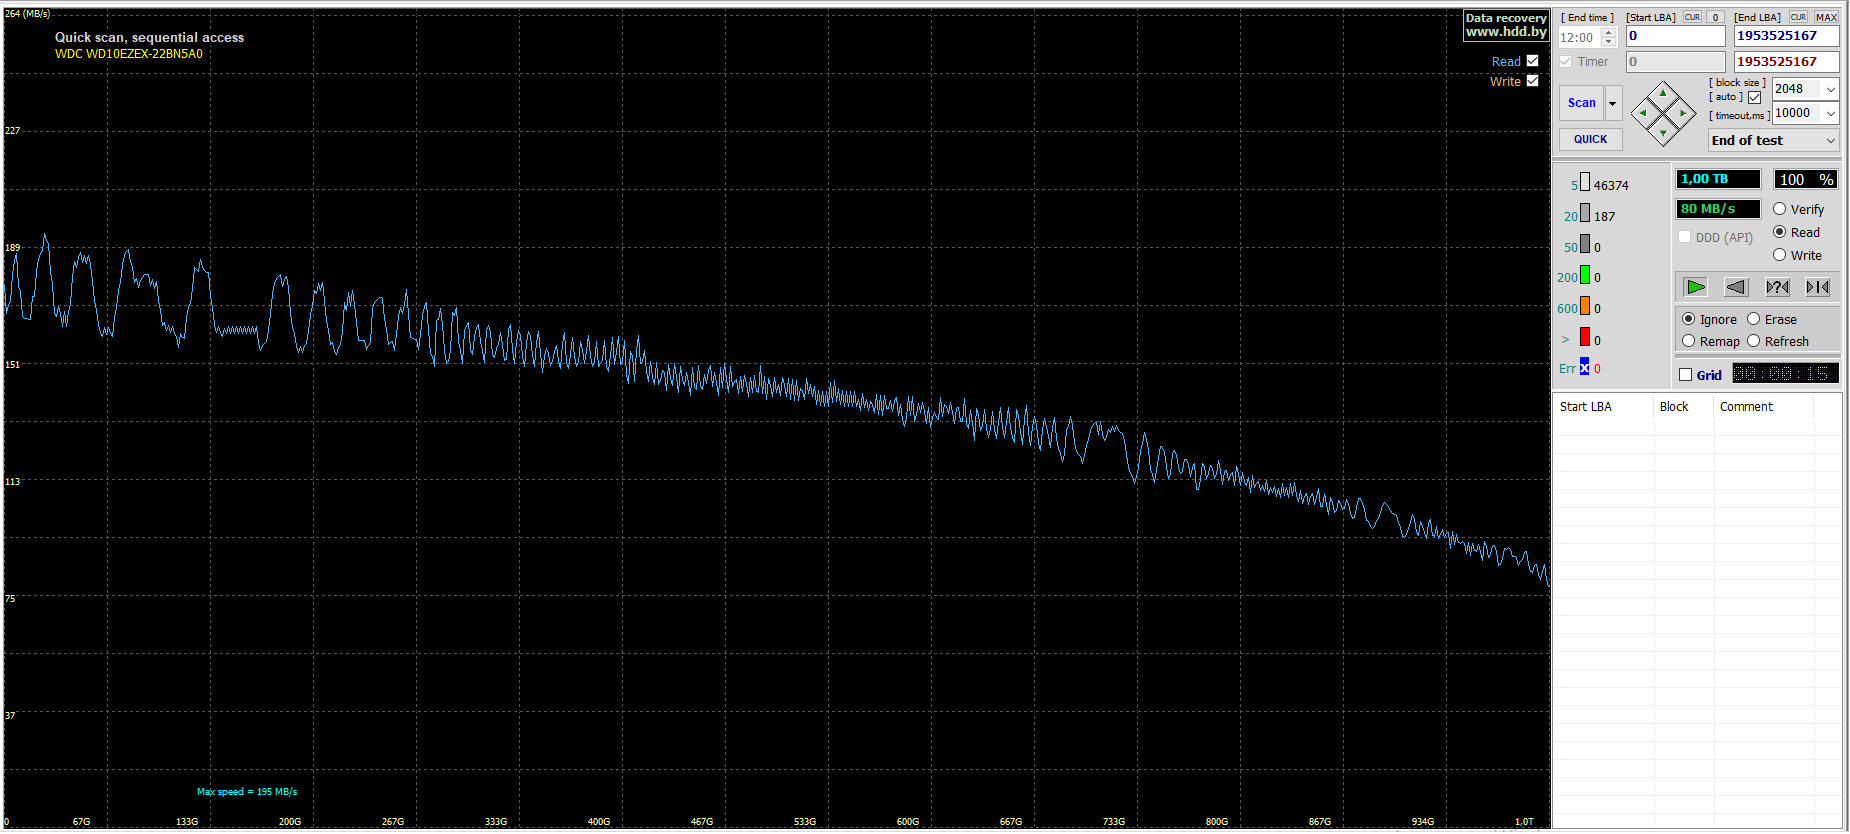Click the Start LBA column header
Viewport: 1850px width, 834px height.
[1604, 407]
